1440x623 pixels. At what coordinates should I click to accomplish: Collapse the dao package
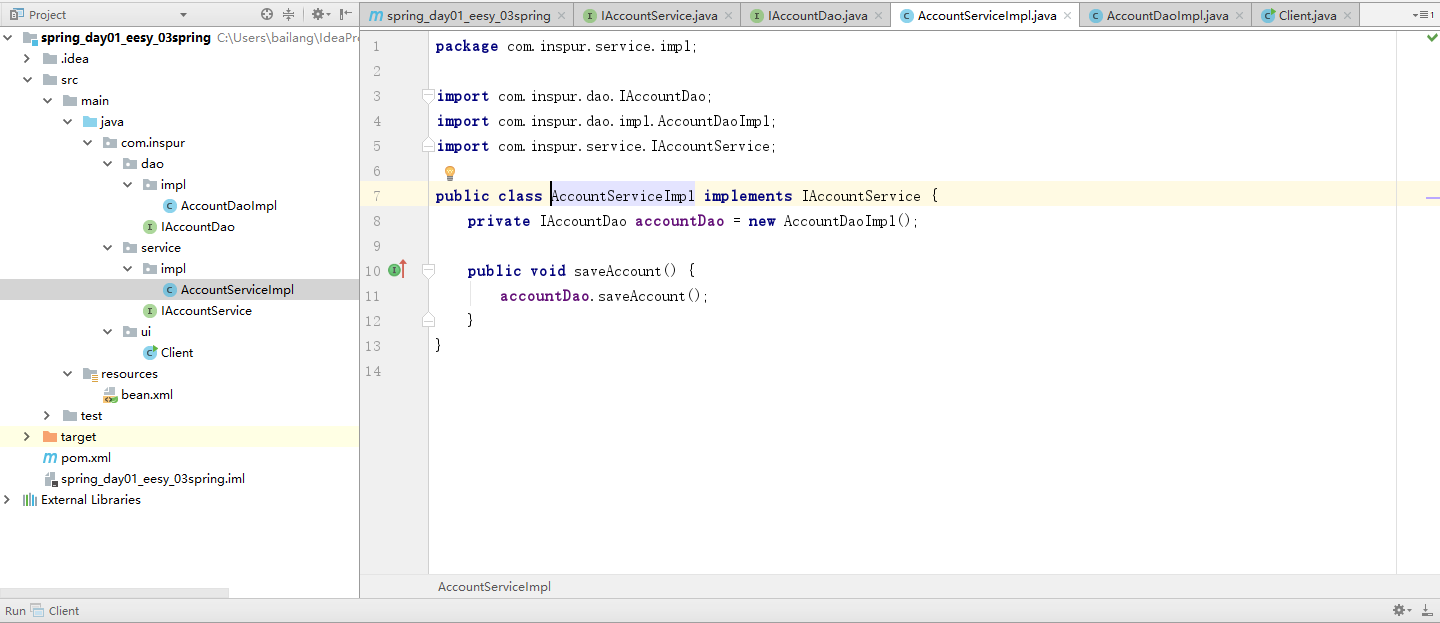pyautogui.click(x=107, y=164)
